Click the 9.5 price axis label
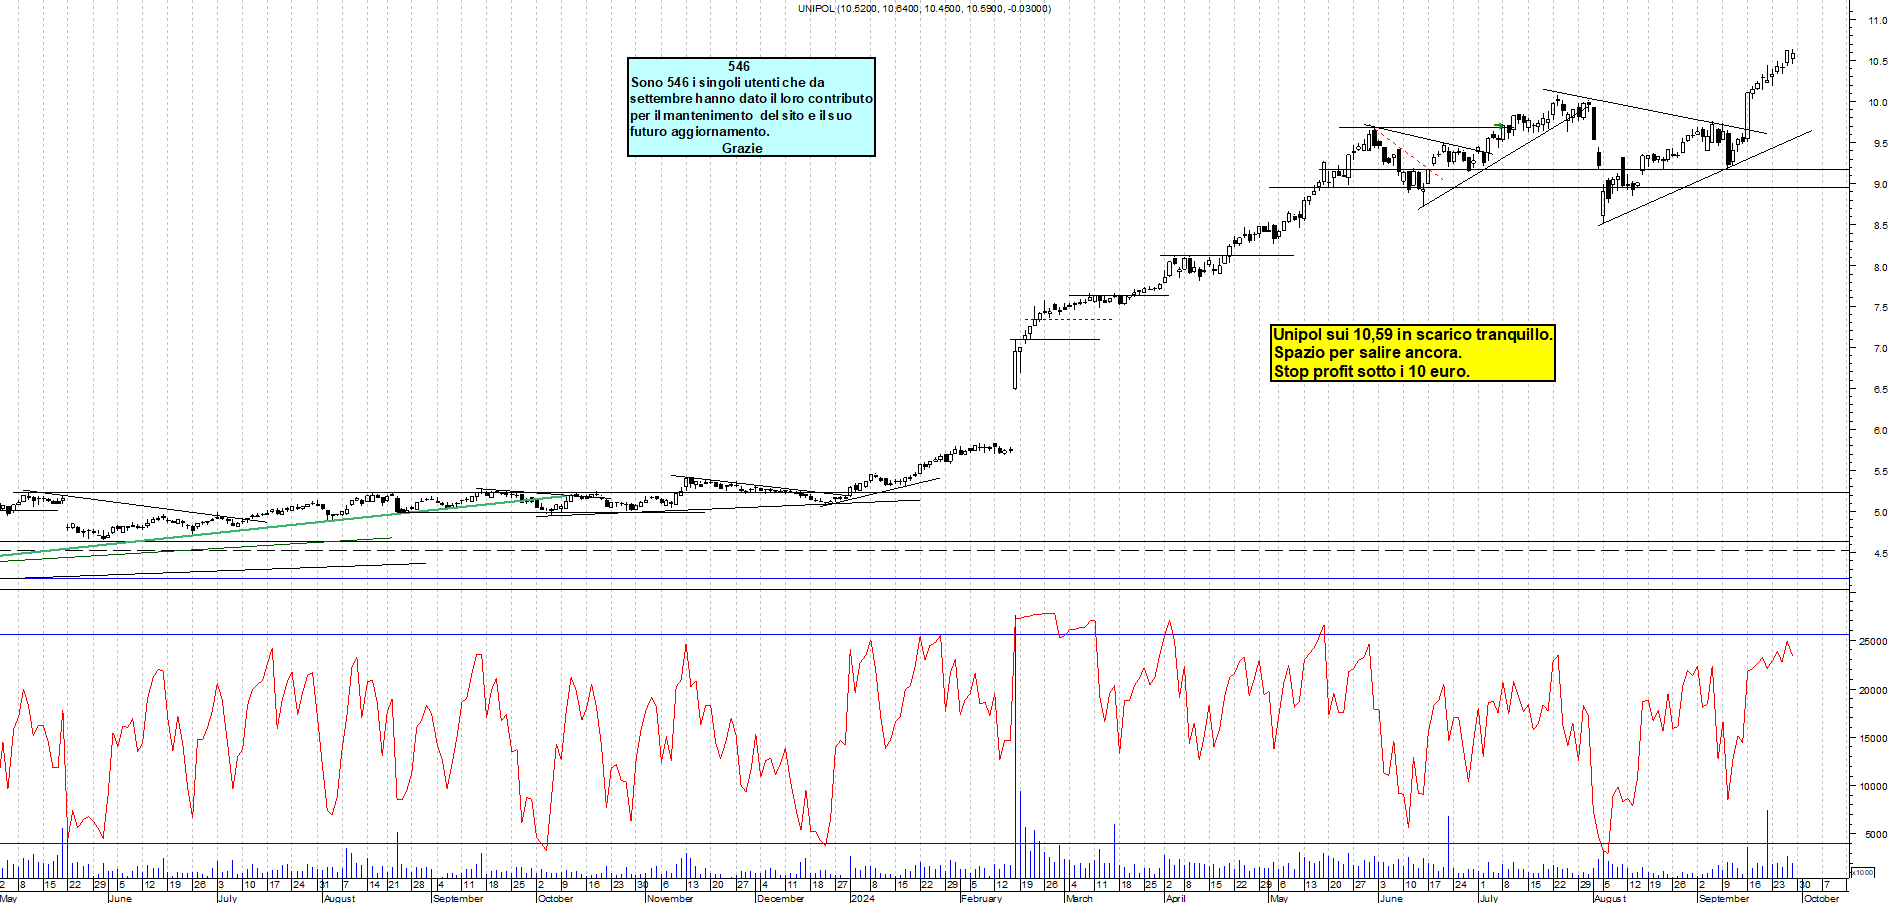Screen dimensions: 1890x903 pyautogui.click(x=1880, y=143)
